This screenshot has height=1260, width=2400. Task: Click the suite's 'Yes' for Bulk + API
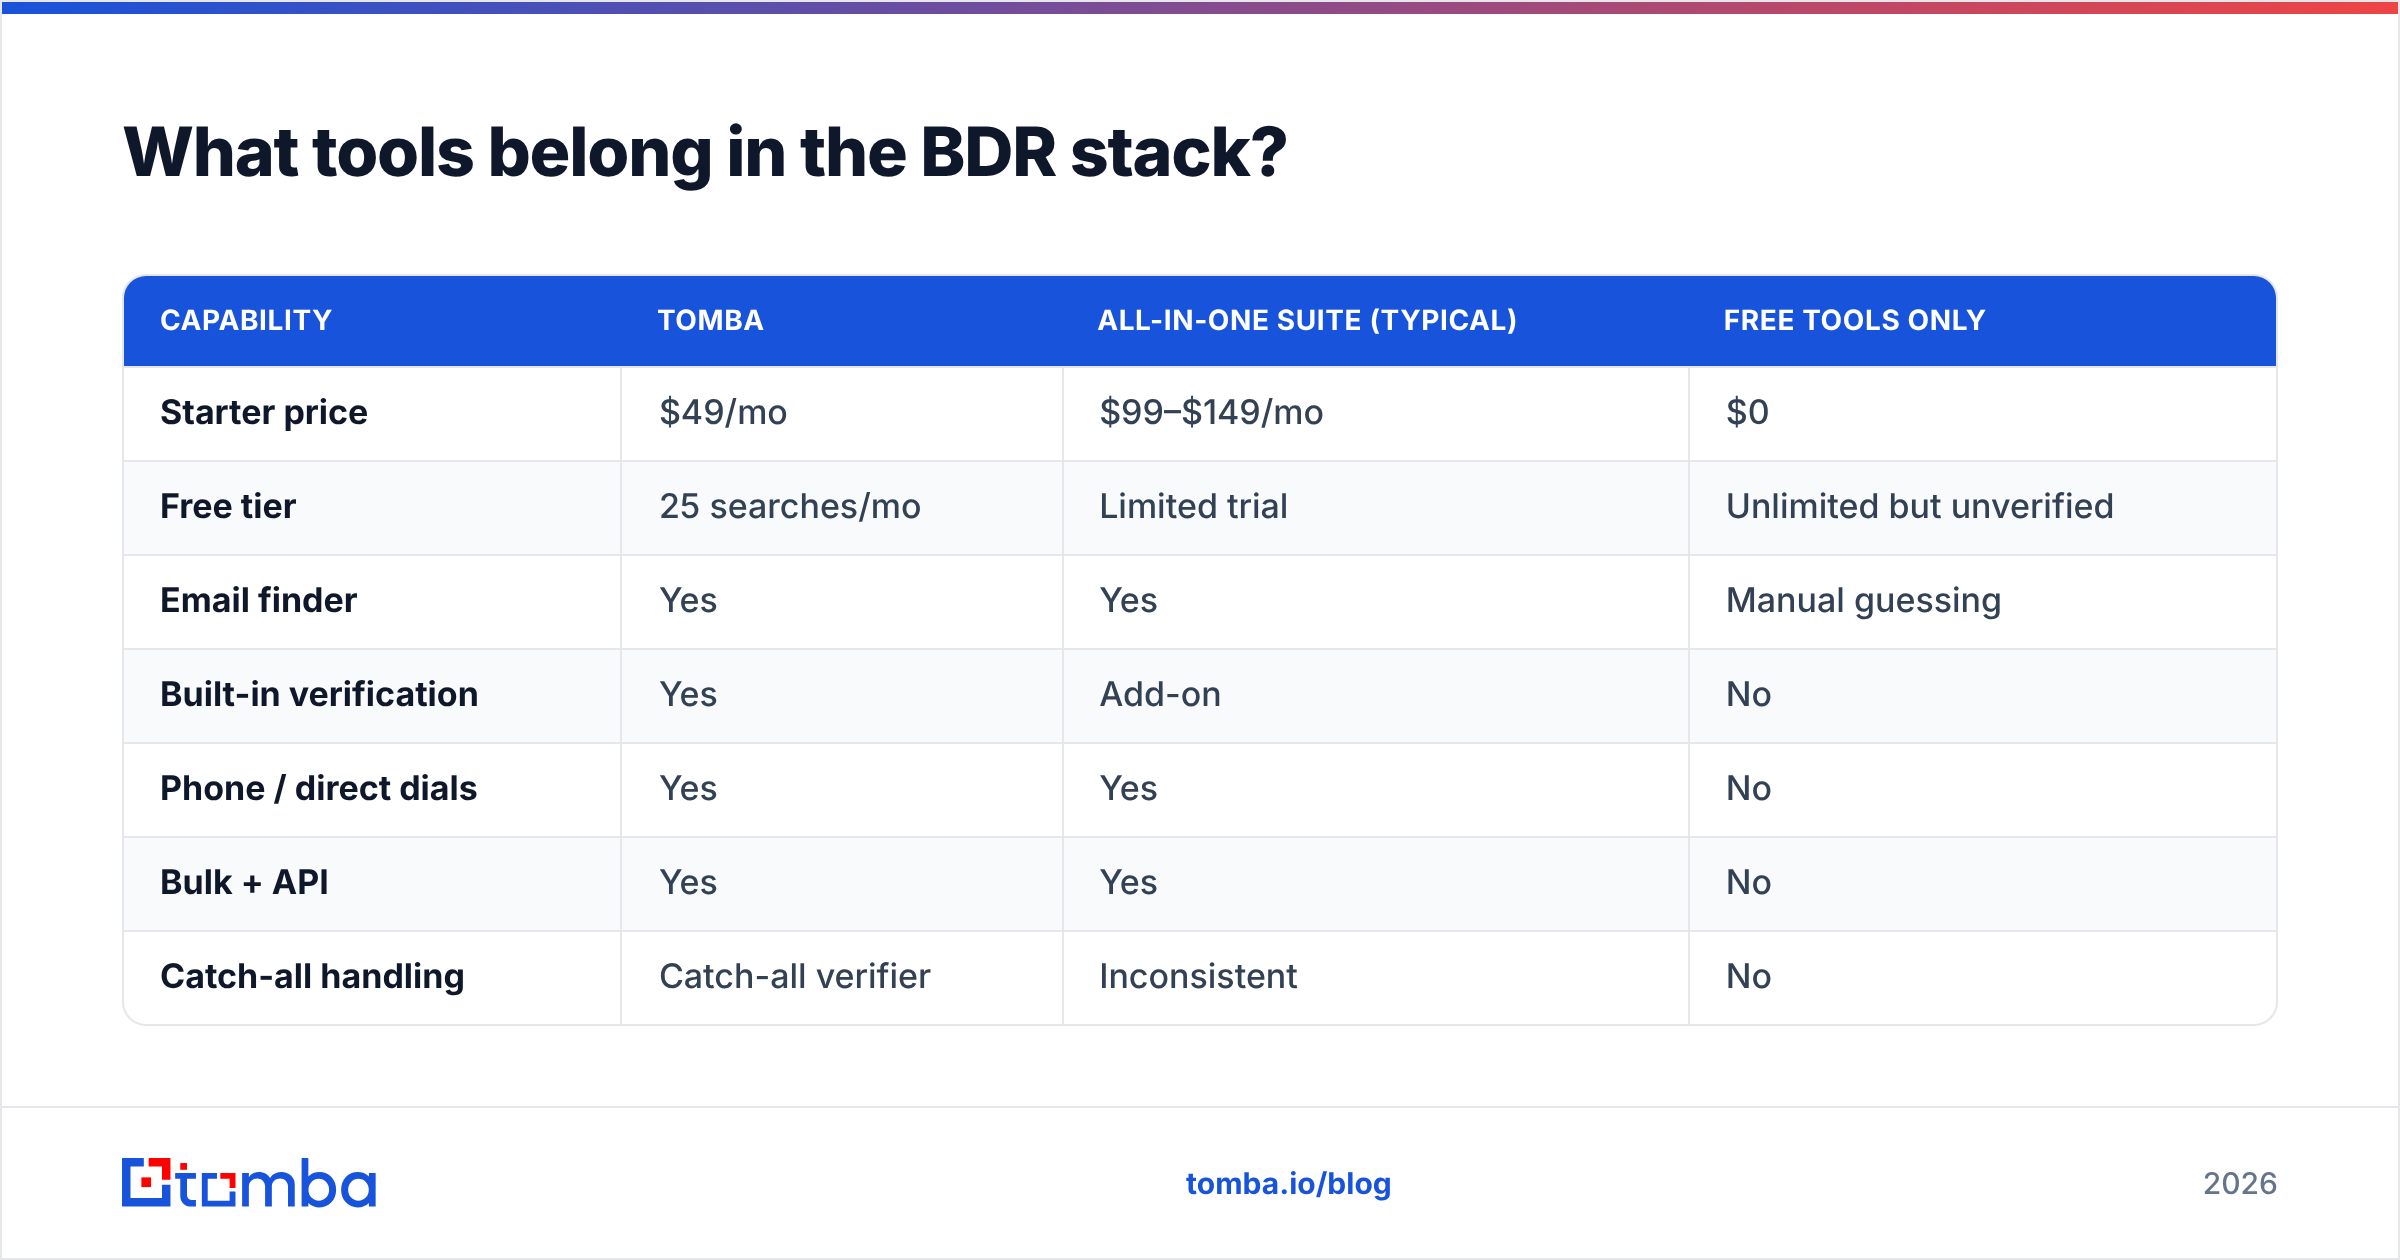pos(1128,882)
